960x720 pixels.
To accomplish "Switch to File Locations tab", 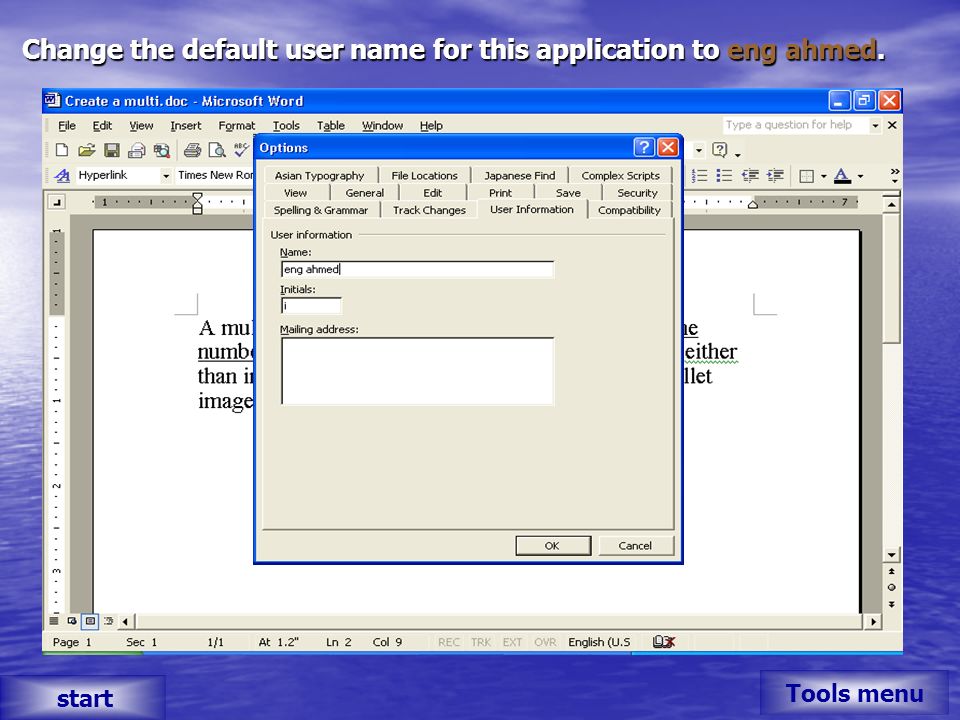I will pos(424,176).
